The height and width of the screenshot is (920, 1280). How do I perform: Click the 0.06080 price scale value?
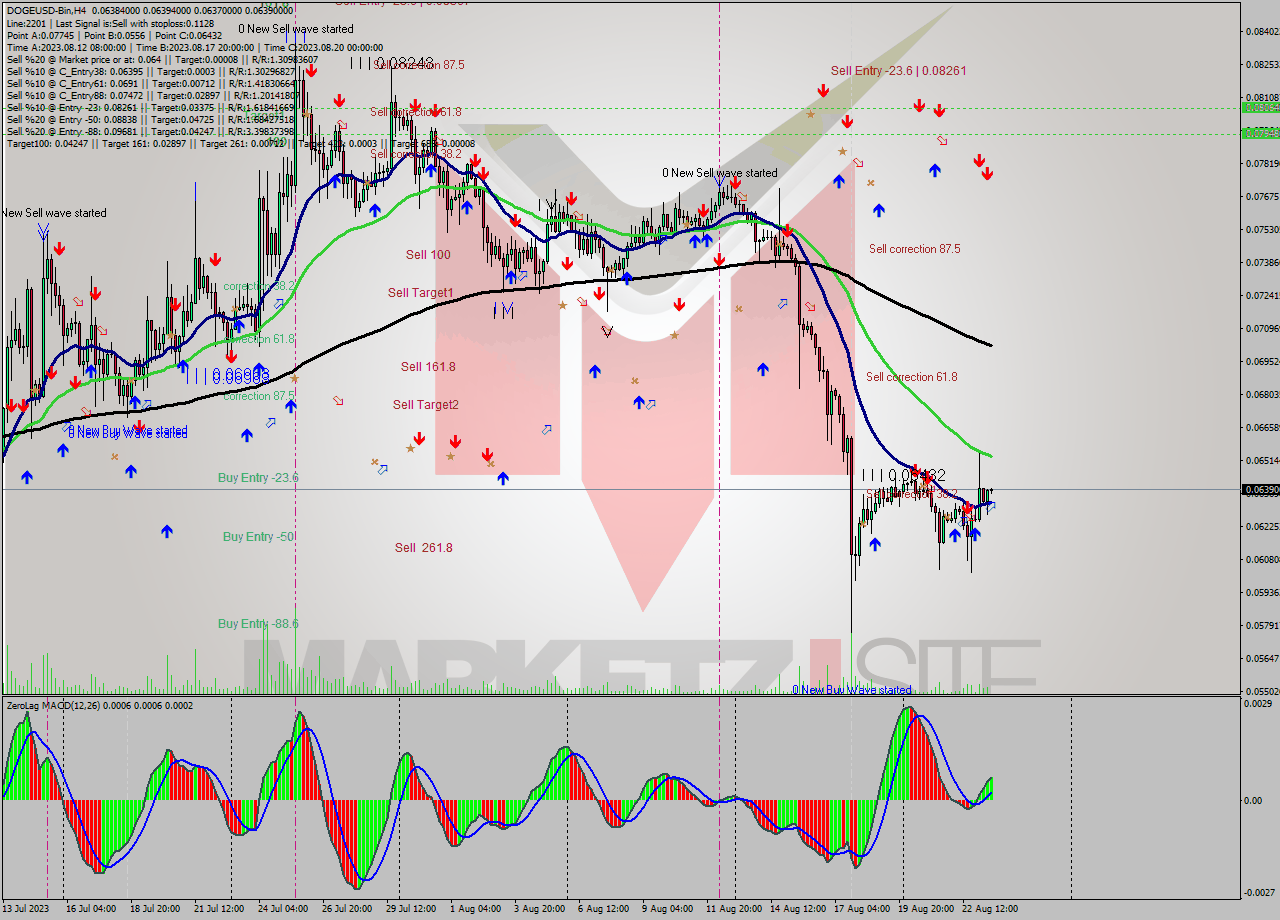(x=1262, y=559)
